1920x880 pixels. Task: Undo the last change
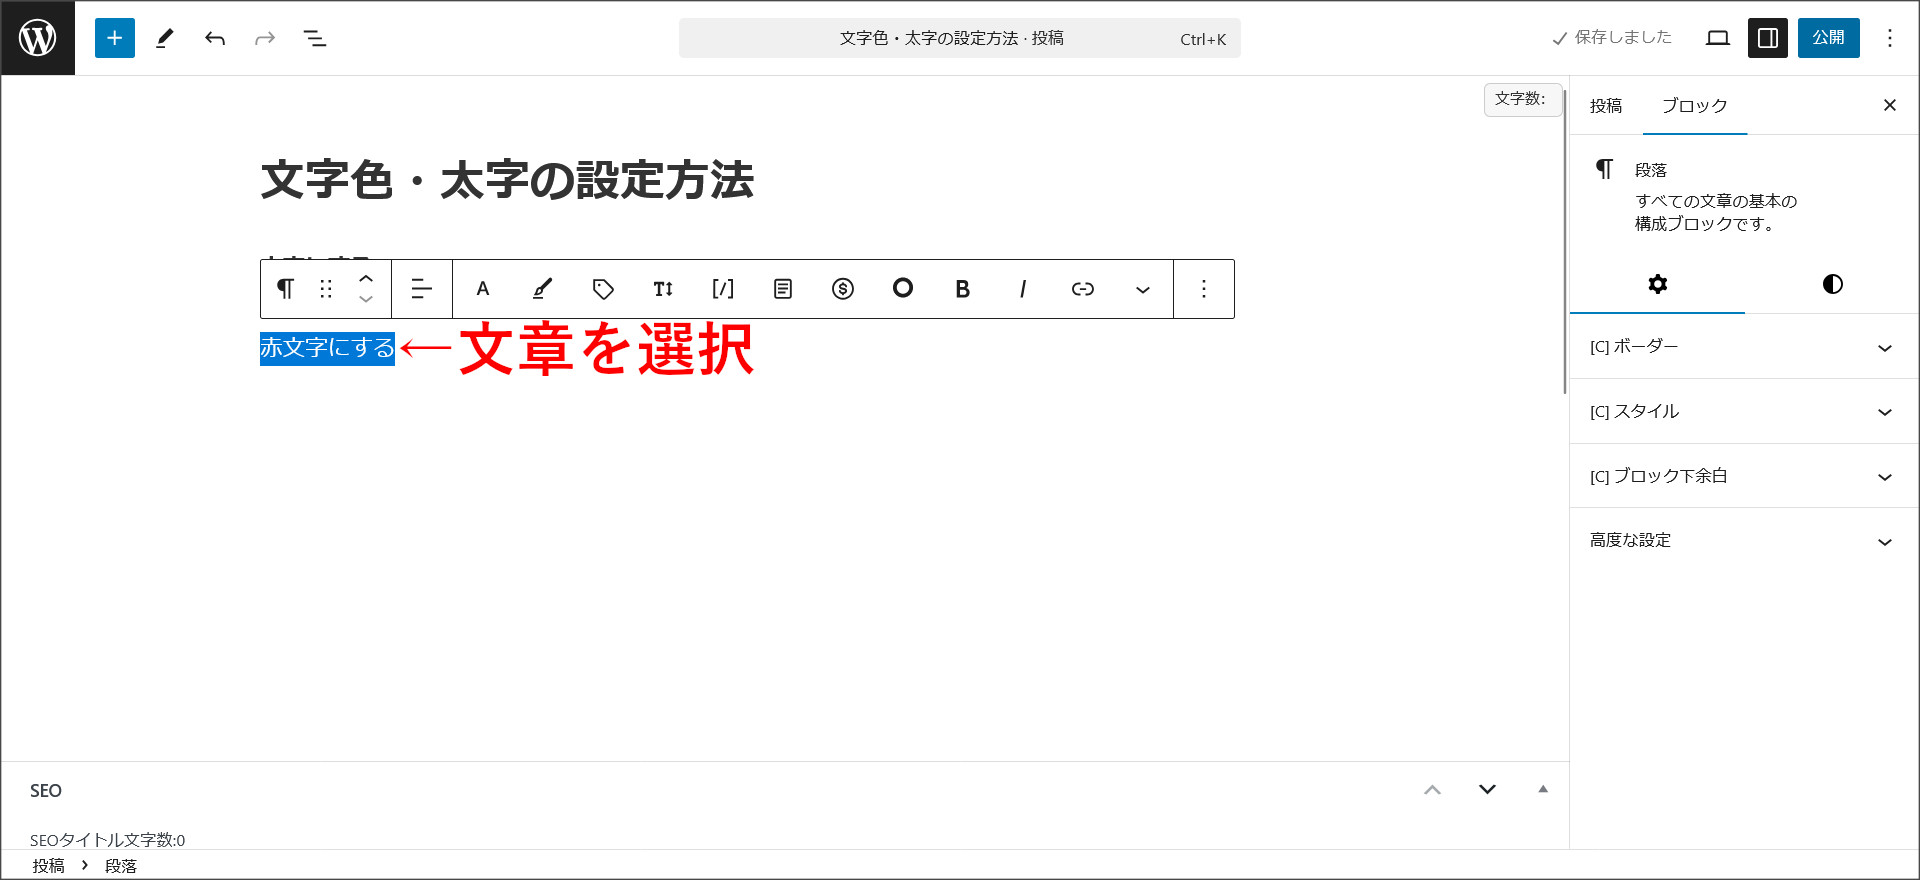coord(215,38)
